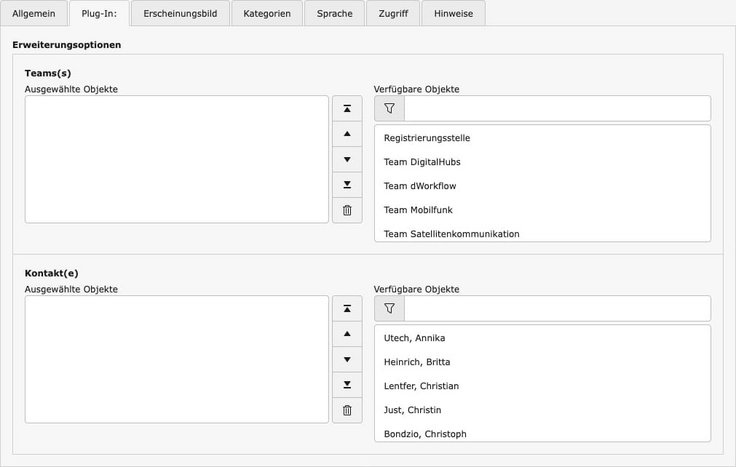
Task: Move selected contact to bottom
Action: (347, 385)
